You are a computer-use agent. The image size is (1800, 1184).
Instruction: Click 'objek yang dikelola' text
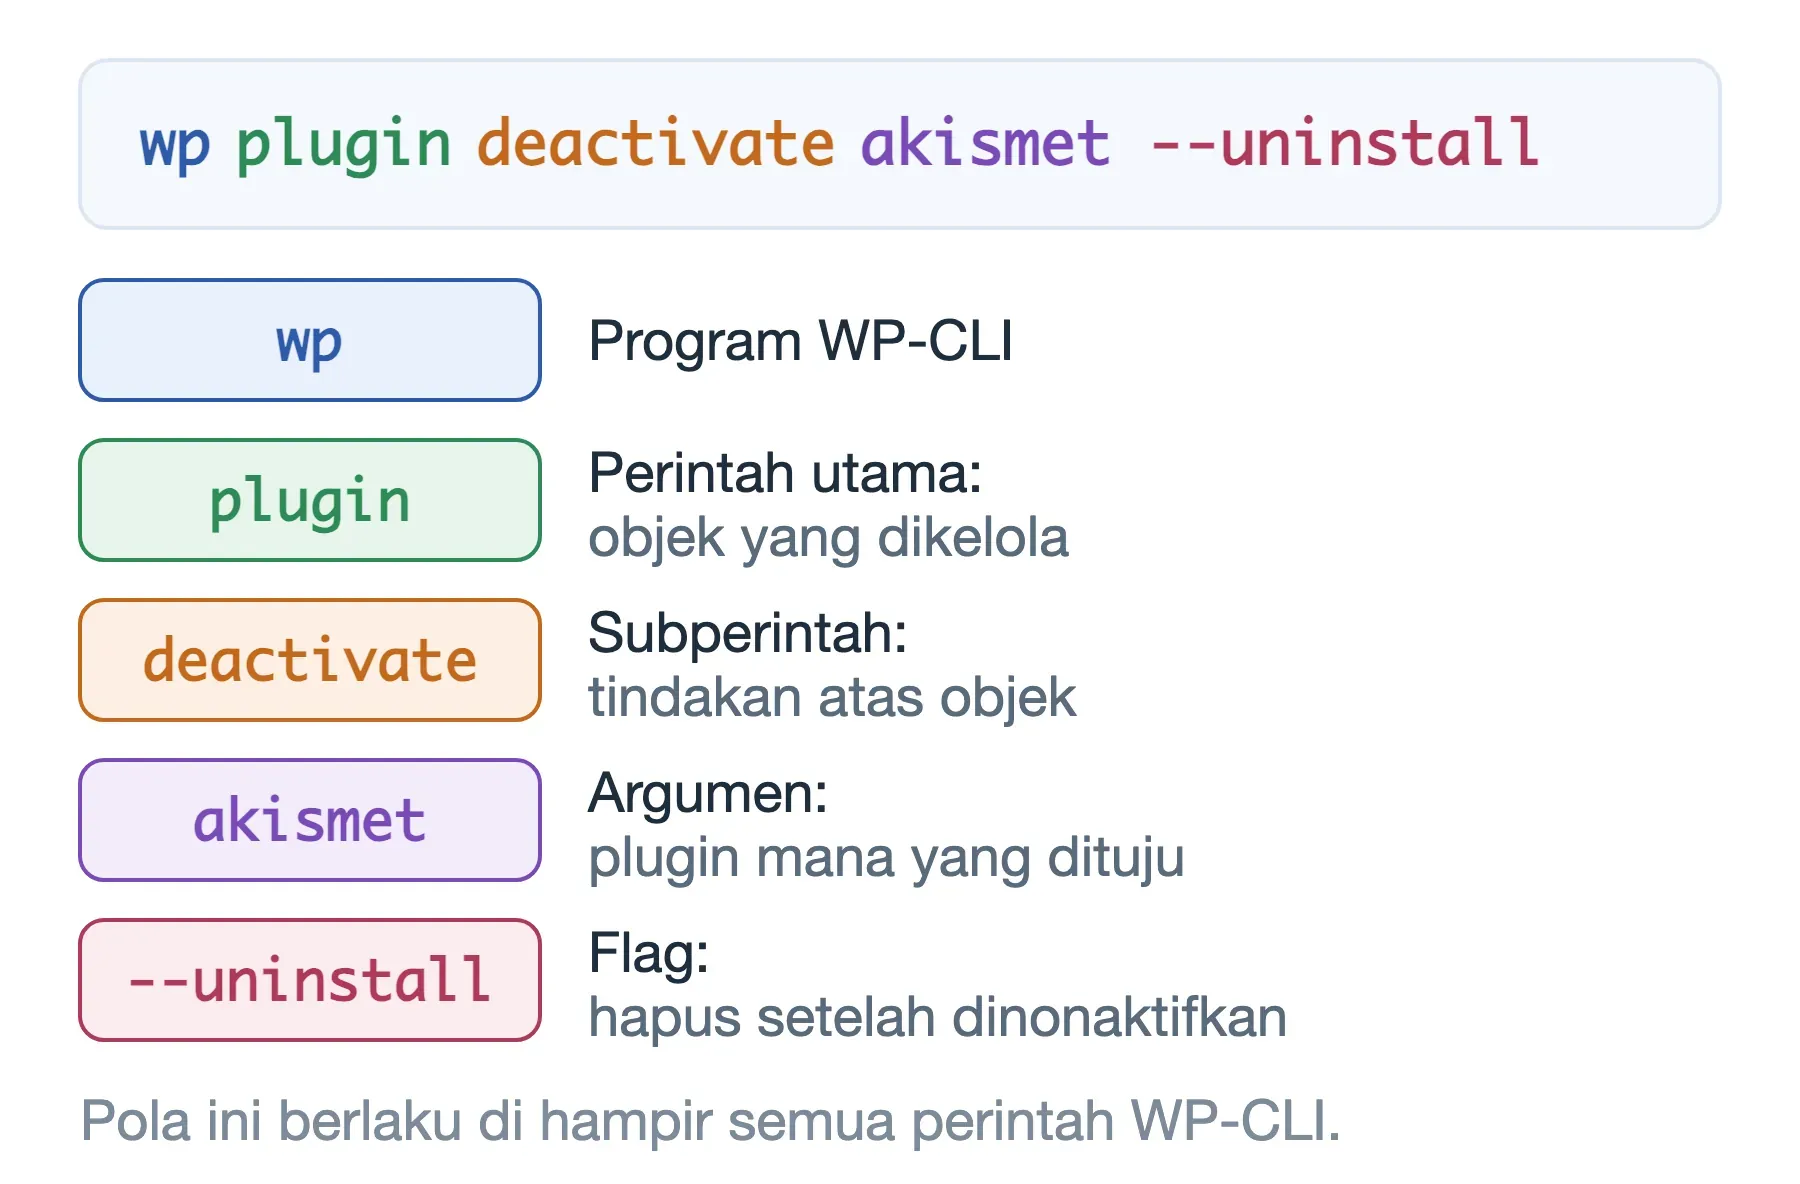click(828, 540)
